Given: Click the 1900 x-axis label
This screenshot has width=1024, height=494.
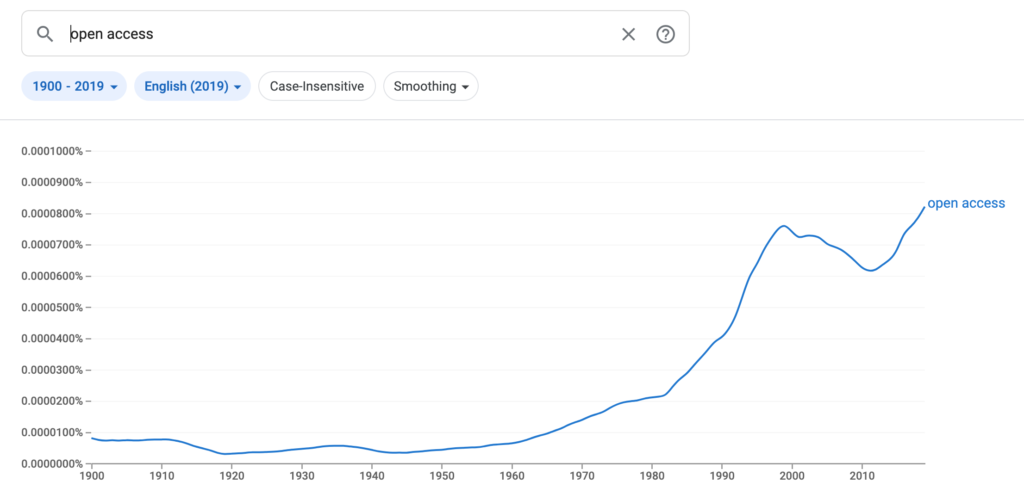Looking at the screenshot, I should coord(92,475).
